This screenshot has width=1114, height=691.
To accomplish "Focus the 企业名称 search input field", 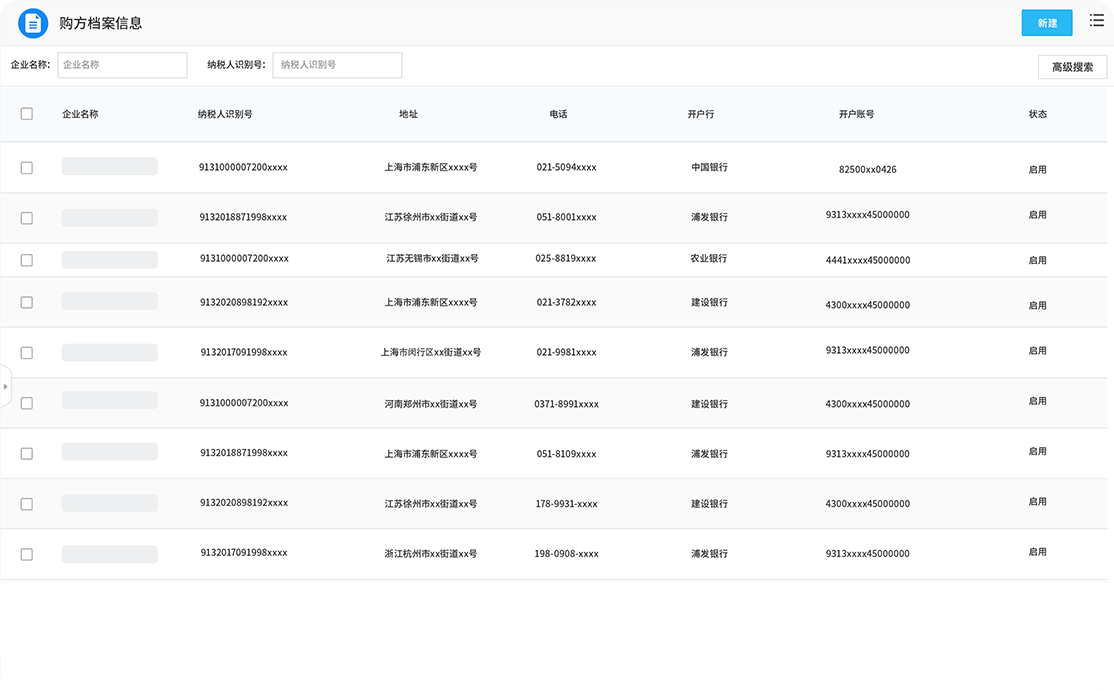I will [x=122, y=65].
